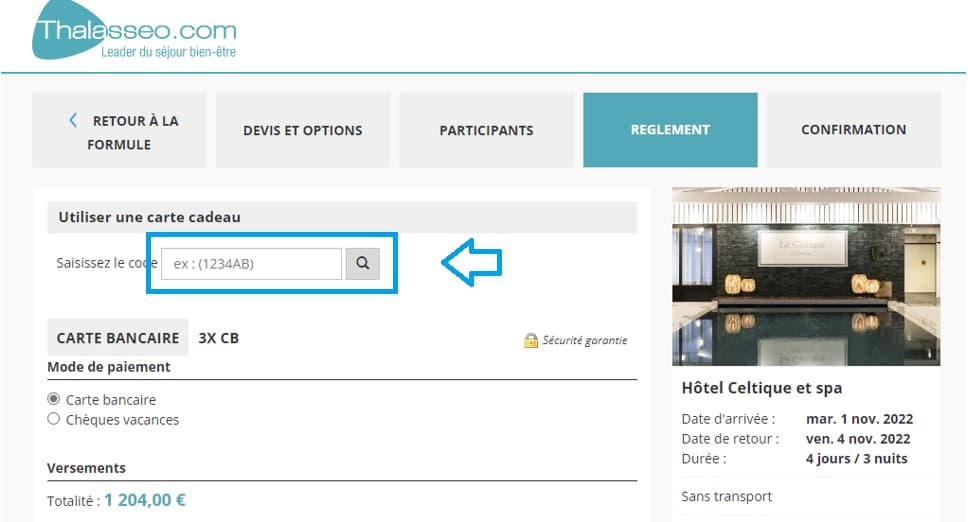The width and height of the screenshot is (968, 522).
Task: Choose Chèques vacances payment mode
Action: tap(54, 419)
